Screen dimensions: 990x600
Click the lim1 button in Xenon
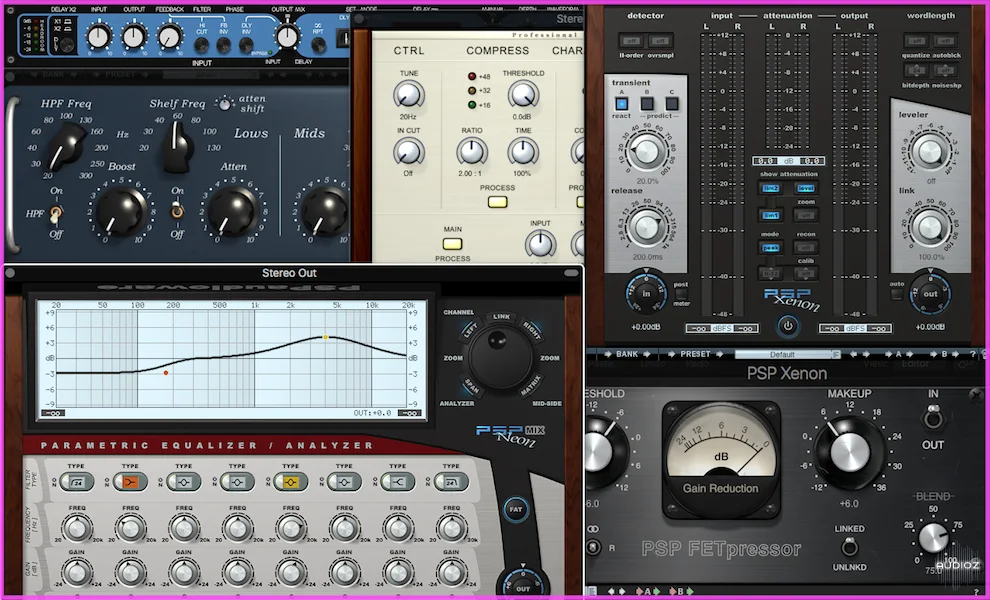(x=771, y=216)
